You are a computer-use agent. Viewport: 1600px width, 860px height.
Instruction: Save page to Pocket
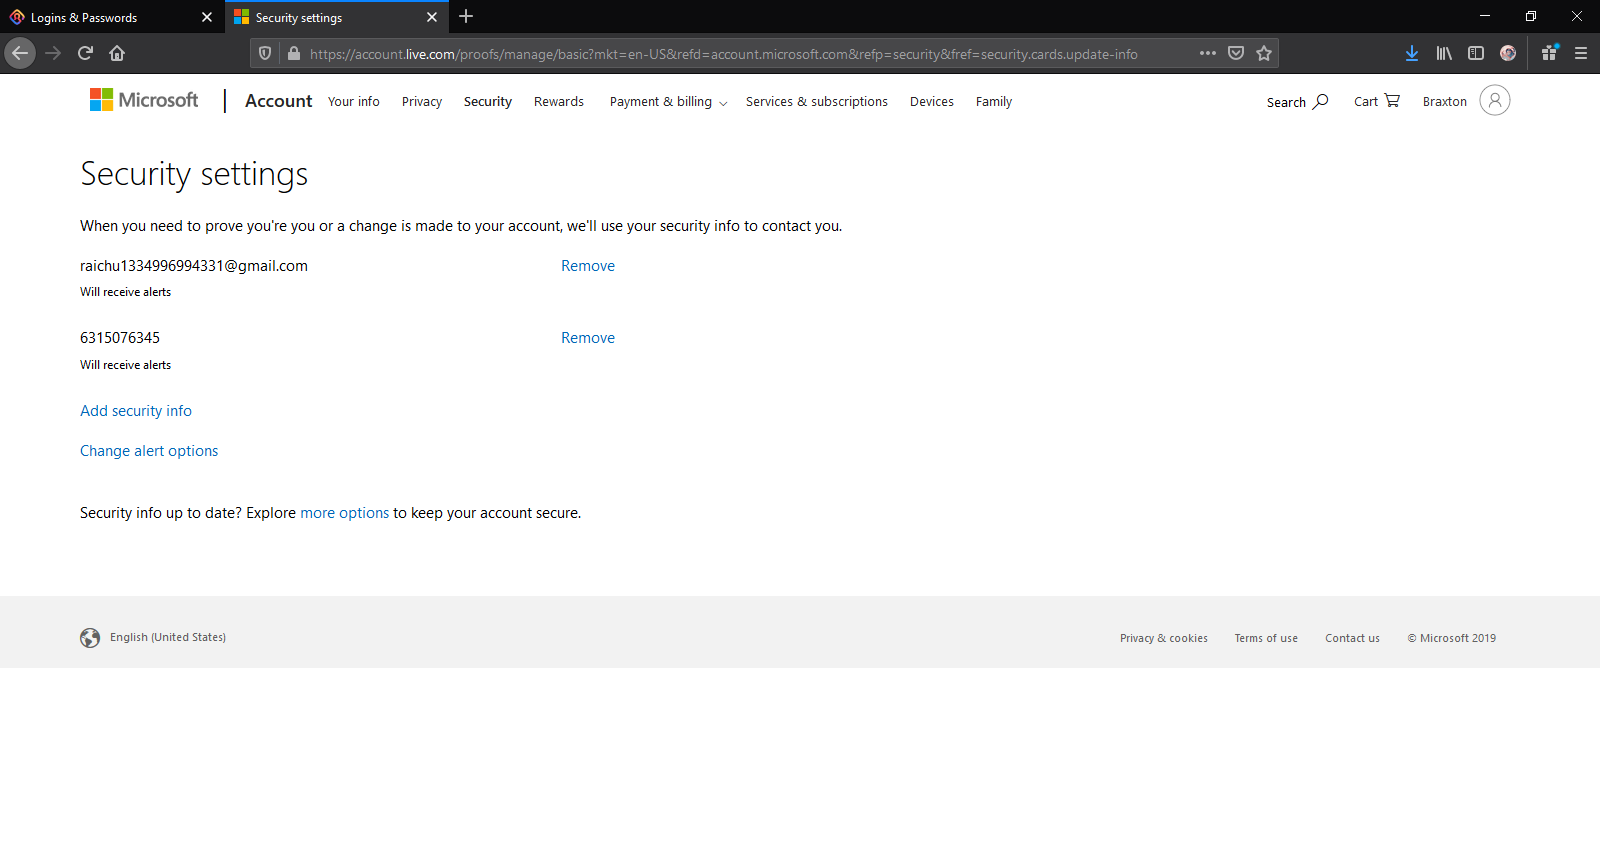coord(1236,53)
